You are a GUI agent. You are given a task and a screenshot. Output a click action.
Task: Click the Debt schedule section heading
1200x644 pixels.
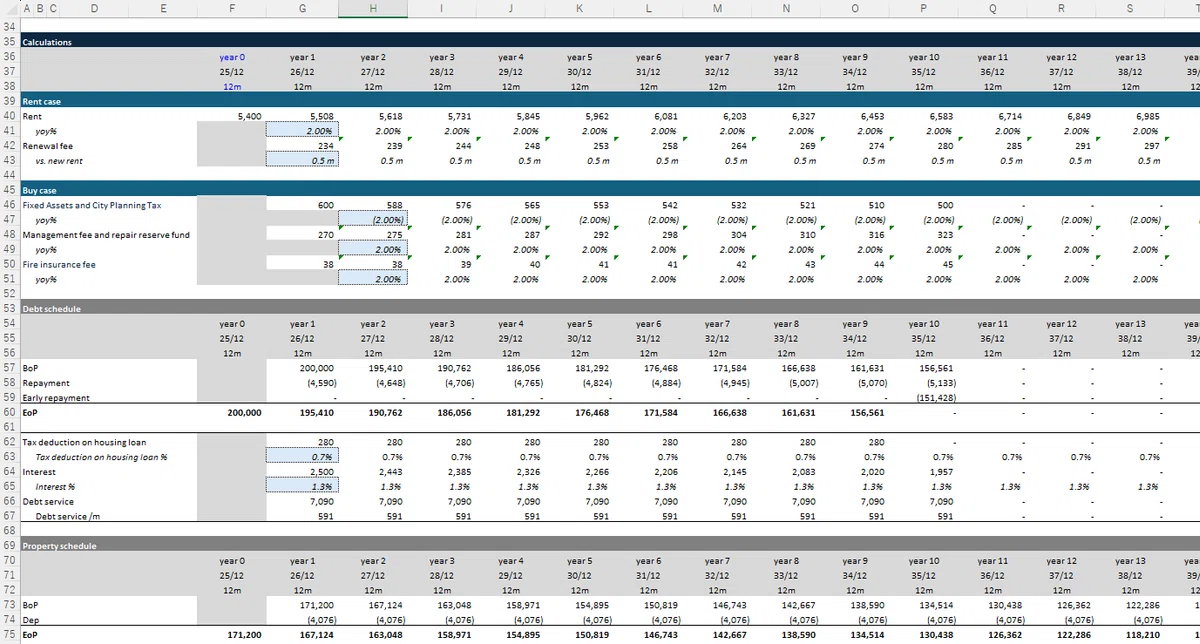tap(52, 308)
